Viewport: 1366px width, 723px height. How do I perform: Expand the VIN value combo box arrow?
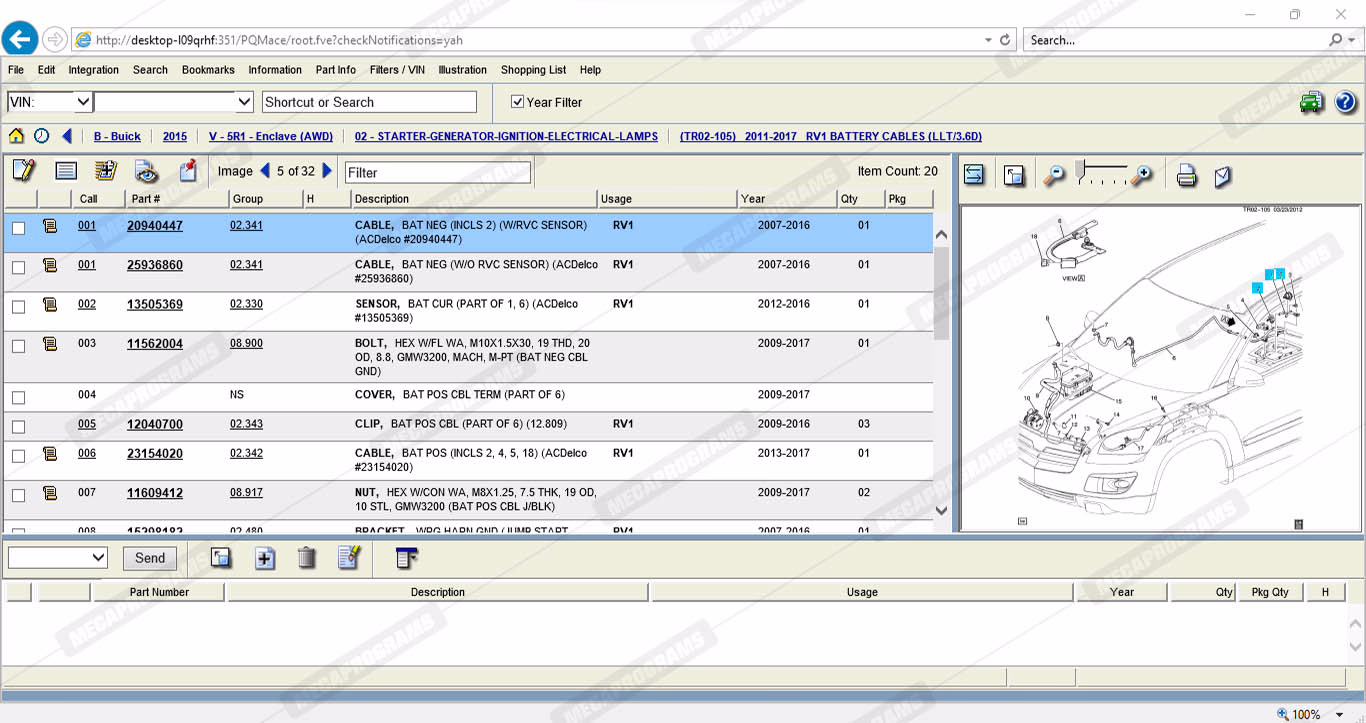coord(244,102)
